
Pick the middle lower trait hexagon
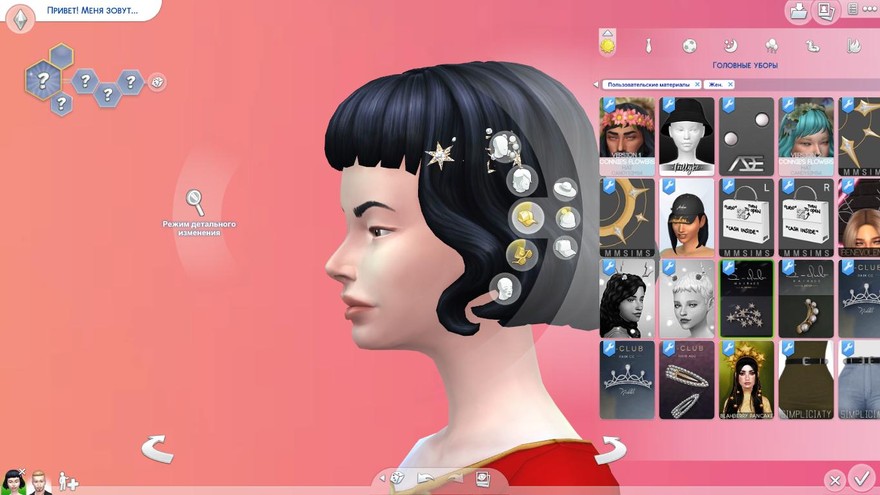point(107,93)
